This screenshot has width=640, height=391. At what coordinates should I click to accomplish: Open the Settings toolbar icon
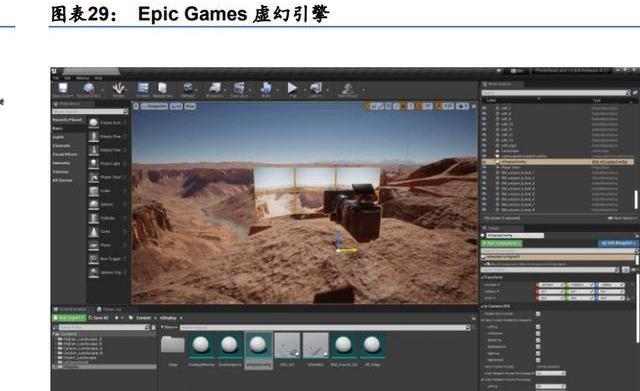click(x=188, y=90)
